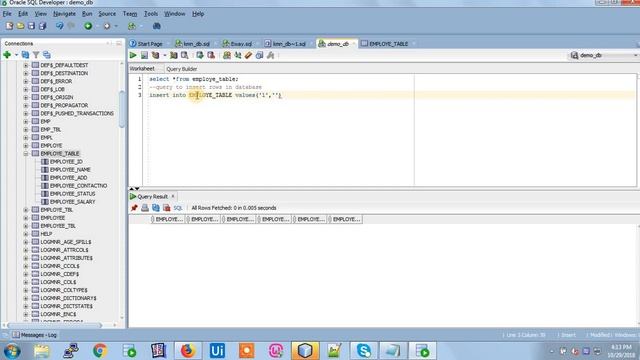
Task: Switch to the Start Page tab
Action: [x=146, y=44]
